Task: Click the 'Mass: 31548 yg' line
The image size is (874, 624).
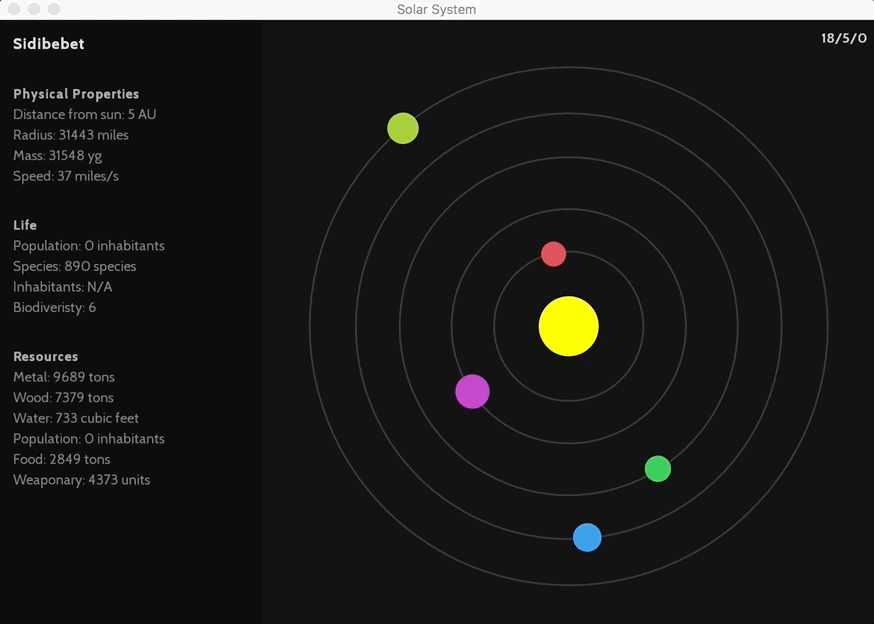Action: (x=57, y=156)
